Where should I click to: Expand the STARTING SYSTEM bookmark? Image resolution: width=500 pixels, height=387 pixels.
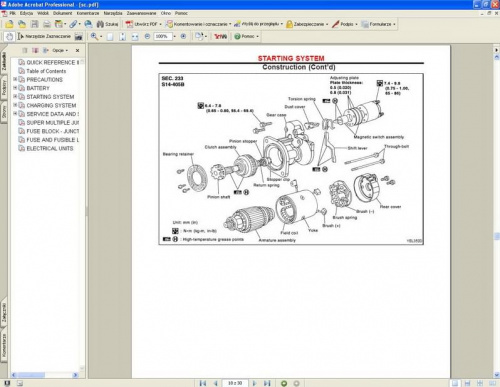(x=15, y=96)
